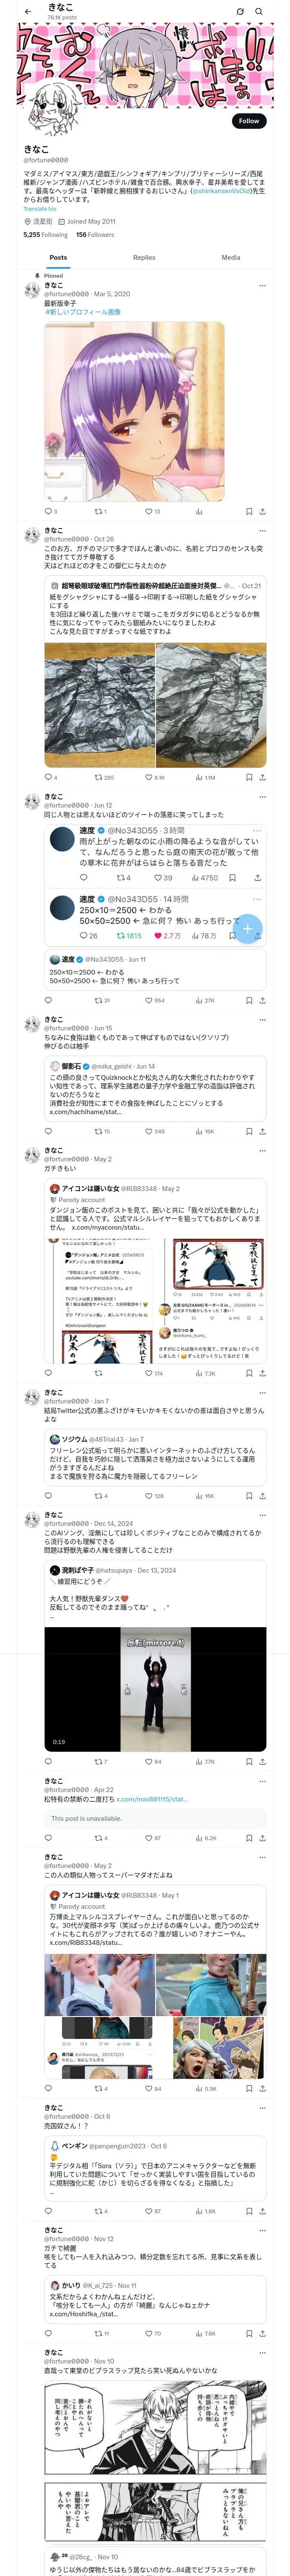Open more options on pinned post
The width and height of the screenshot is (290, 2576).
coord(263,286)
